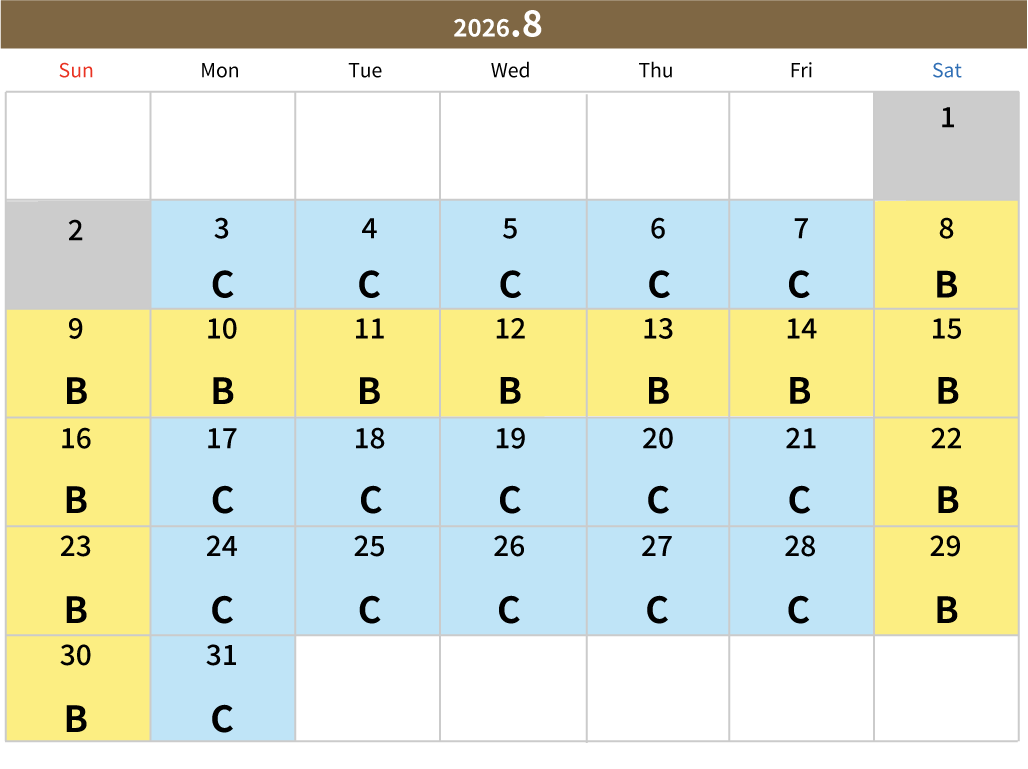Pick August 31 blue C cell
The image size is (1028, 769).
click(x=223, y=688)
